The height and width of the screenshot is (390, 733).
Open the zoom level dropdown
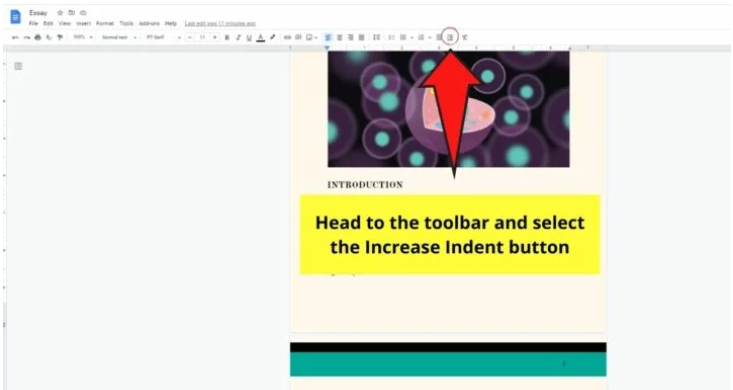click(83, 37)
